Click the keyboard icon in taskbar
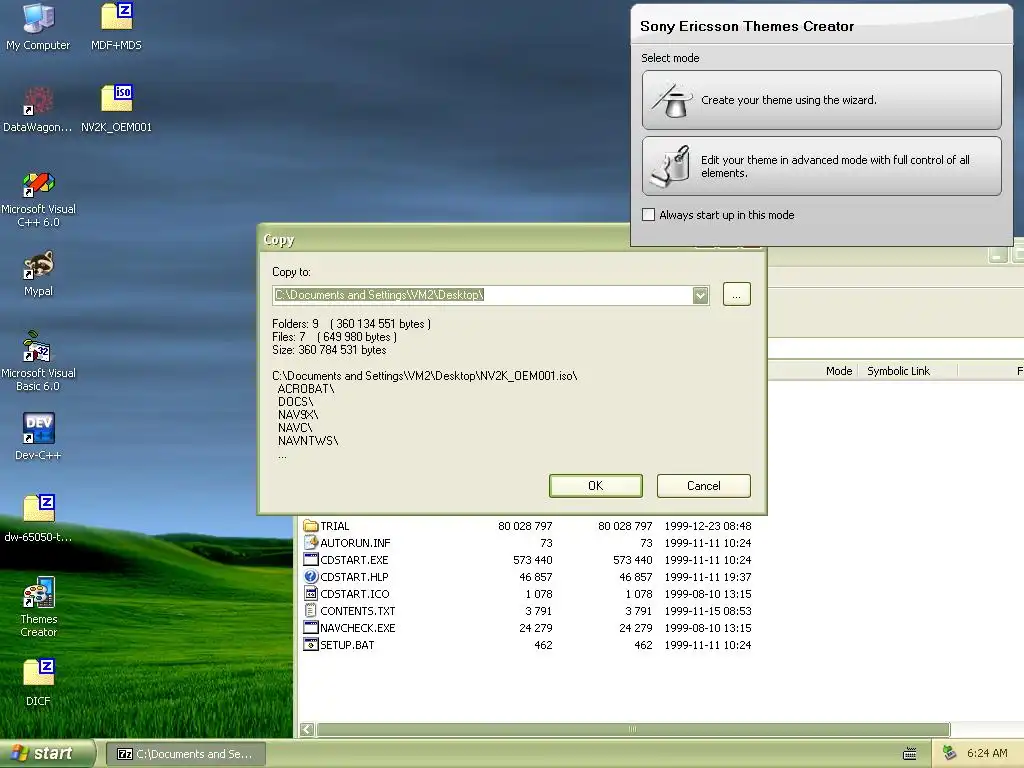This screenshot has width=1024, height=768. click(x=909, y=754)
